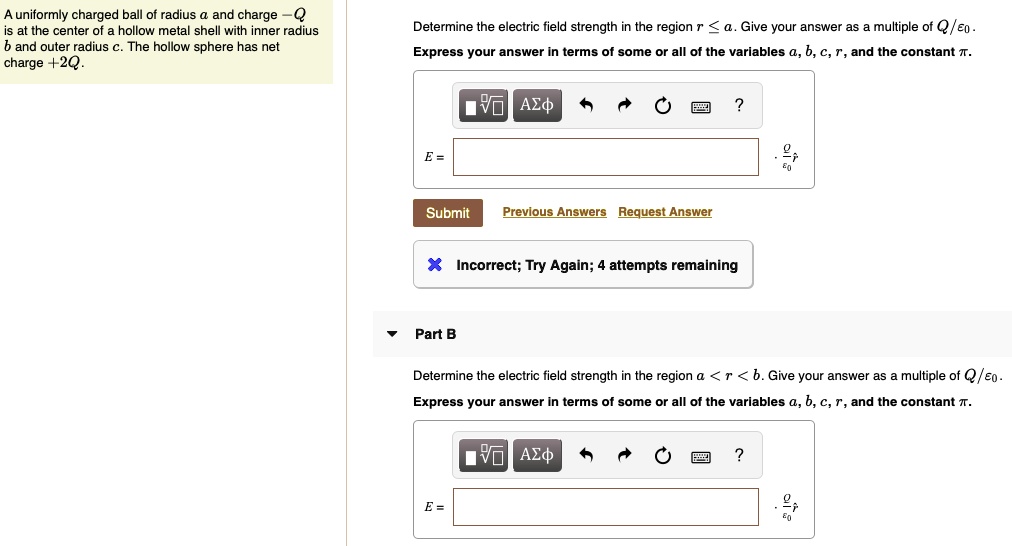Submit the Part A answer
This screenshot has width=1012, height=546.
tap(448, 213)
